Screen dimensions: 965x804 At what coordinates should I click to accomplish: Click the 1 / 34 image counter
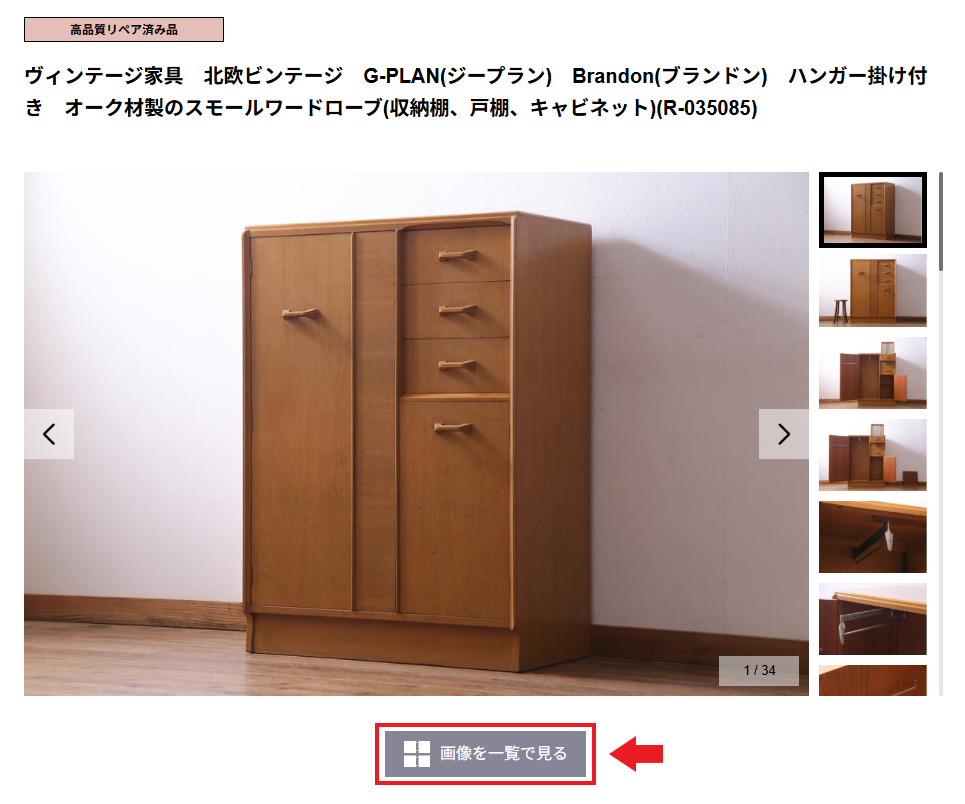759,670
